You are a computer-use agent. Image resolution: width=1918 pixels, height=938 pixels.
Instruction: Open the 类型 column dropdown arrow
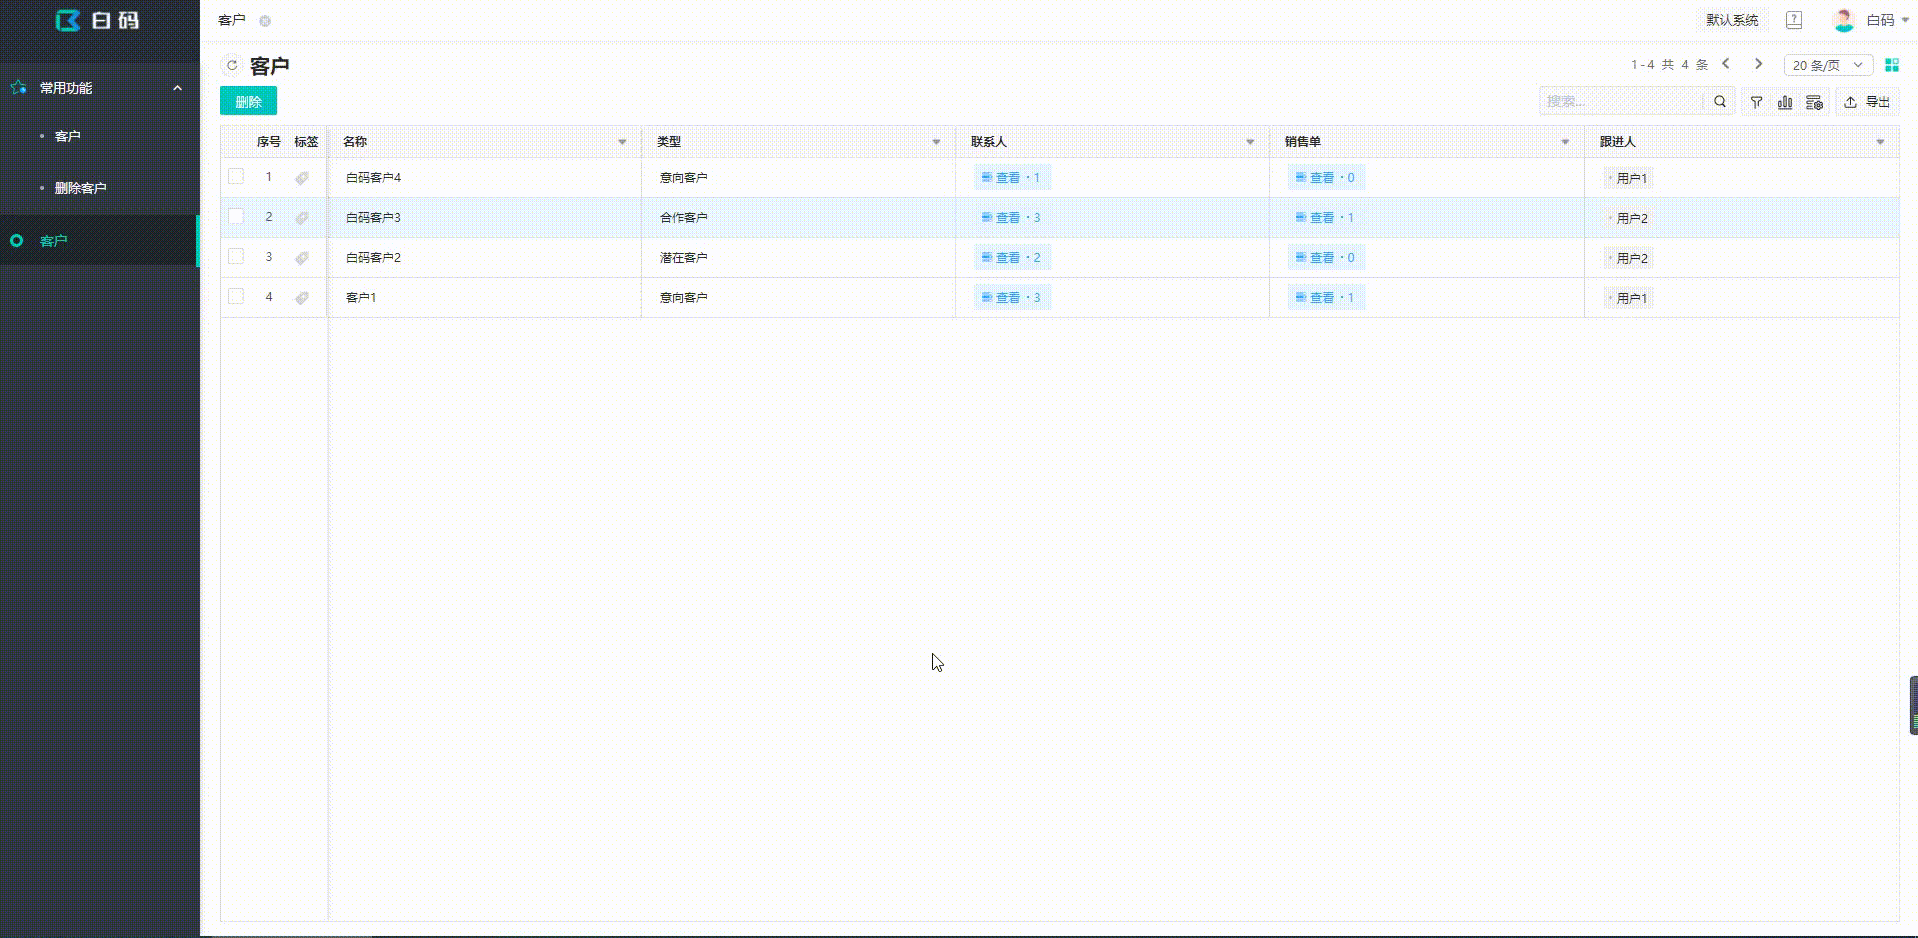click(936, 142)
